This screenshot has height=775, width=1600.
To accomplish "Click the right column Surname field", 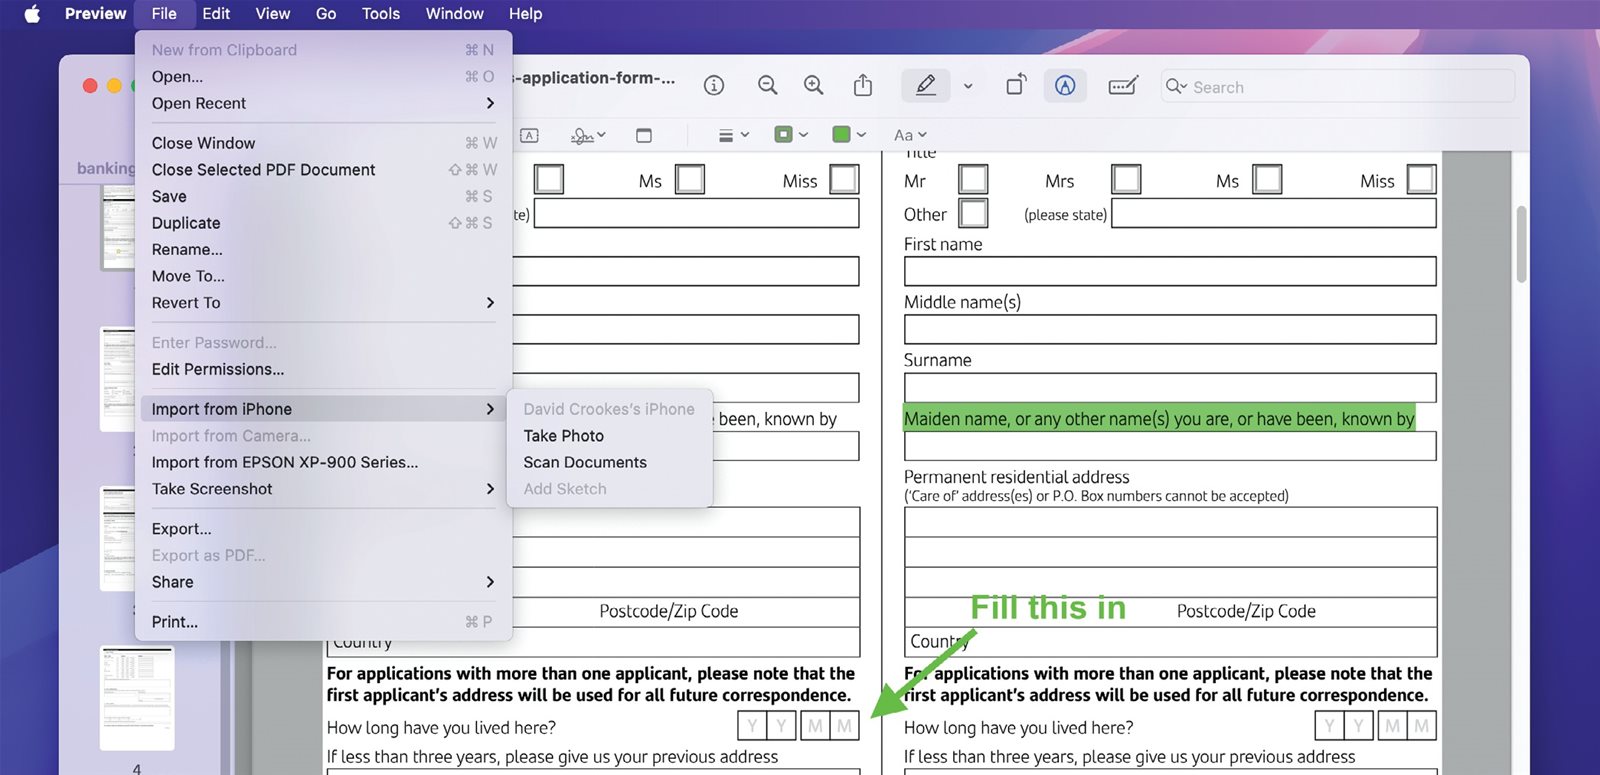I will (x=1170, y=387).
